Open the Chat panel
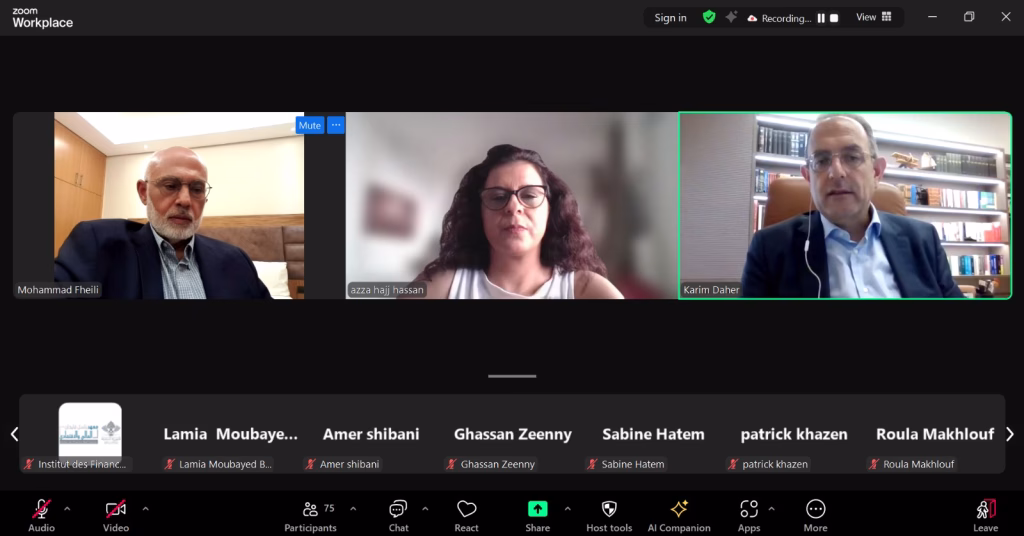Image resolution: width=1024 pixels, height=536 pixels. (x=398, y=514)
